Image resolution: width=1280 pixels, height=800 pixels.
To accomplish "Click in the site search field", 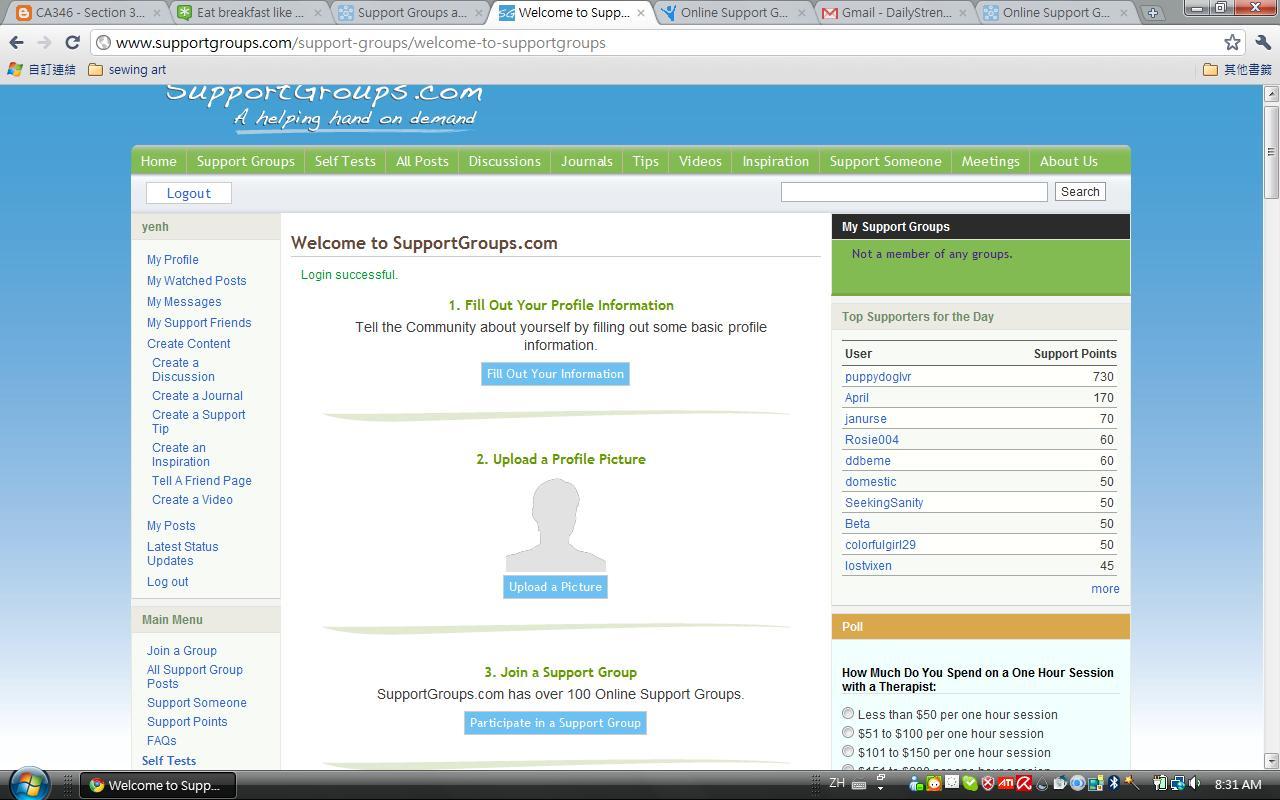I will point(914,192).
